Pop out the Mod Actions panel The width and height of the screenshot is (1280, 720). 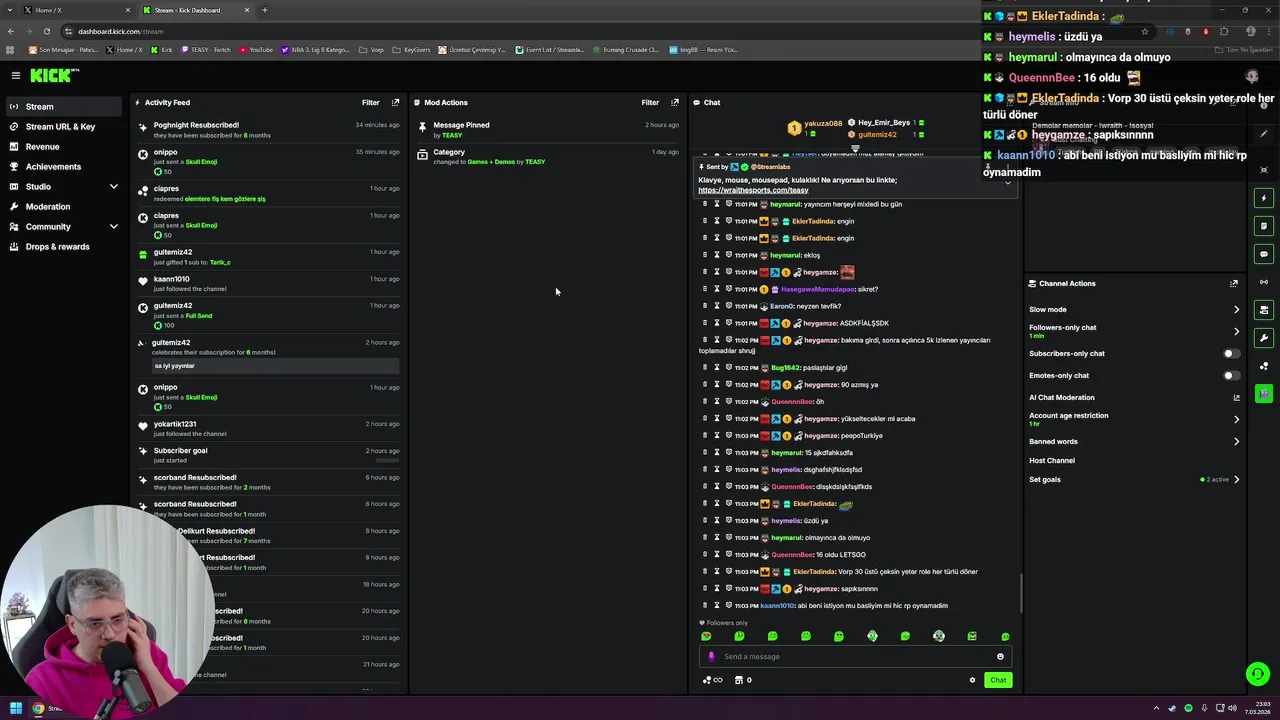(x=675, y=102)
